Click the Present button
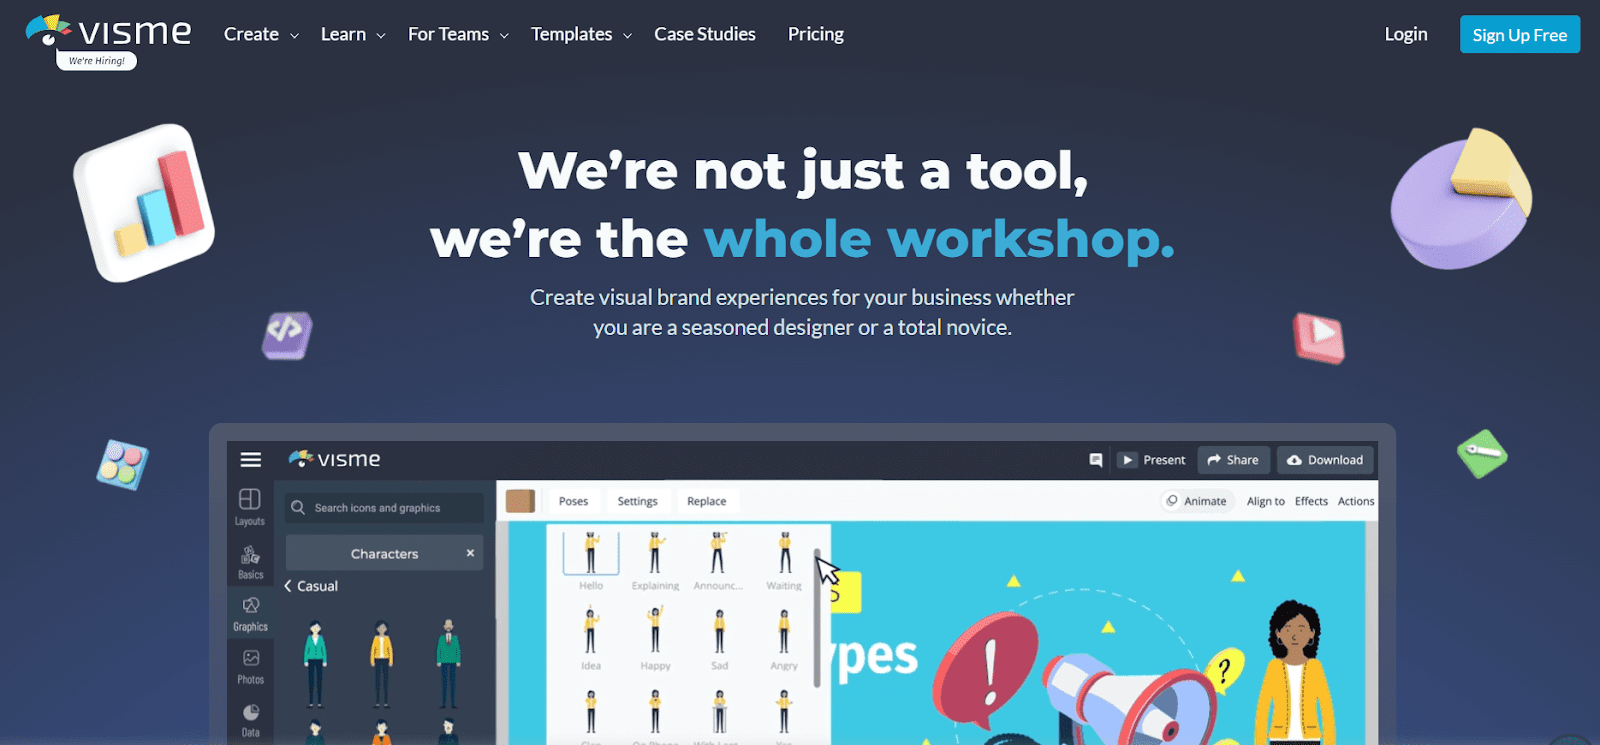This screenshot has height=745, width=1600. click(1153, 460)
